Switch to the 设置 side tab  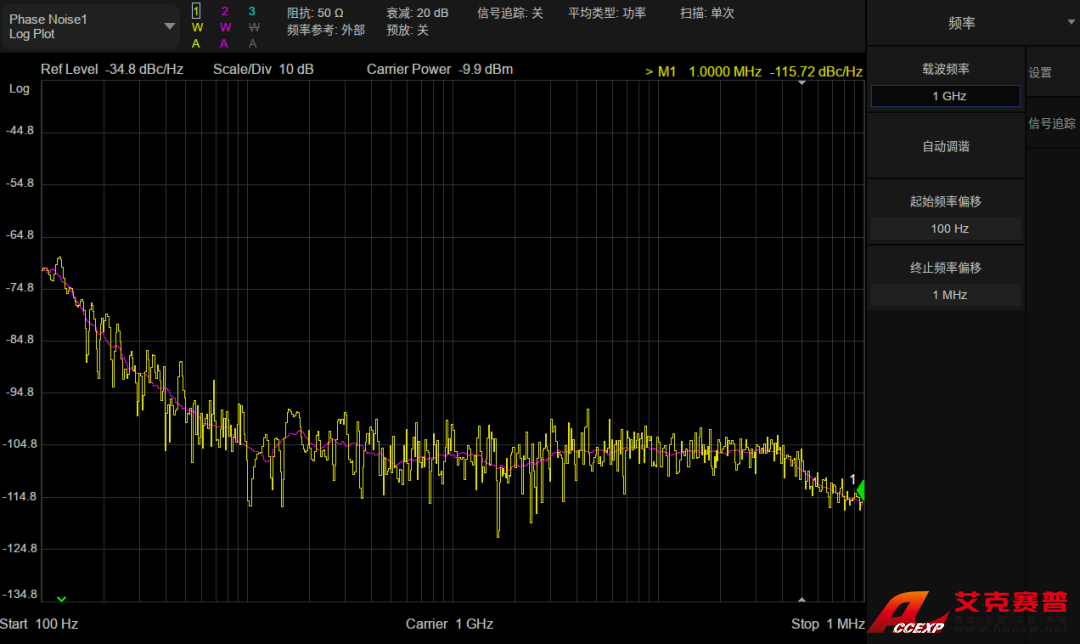click(1040, 73)
